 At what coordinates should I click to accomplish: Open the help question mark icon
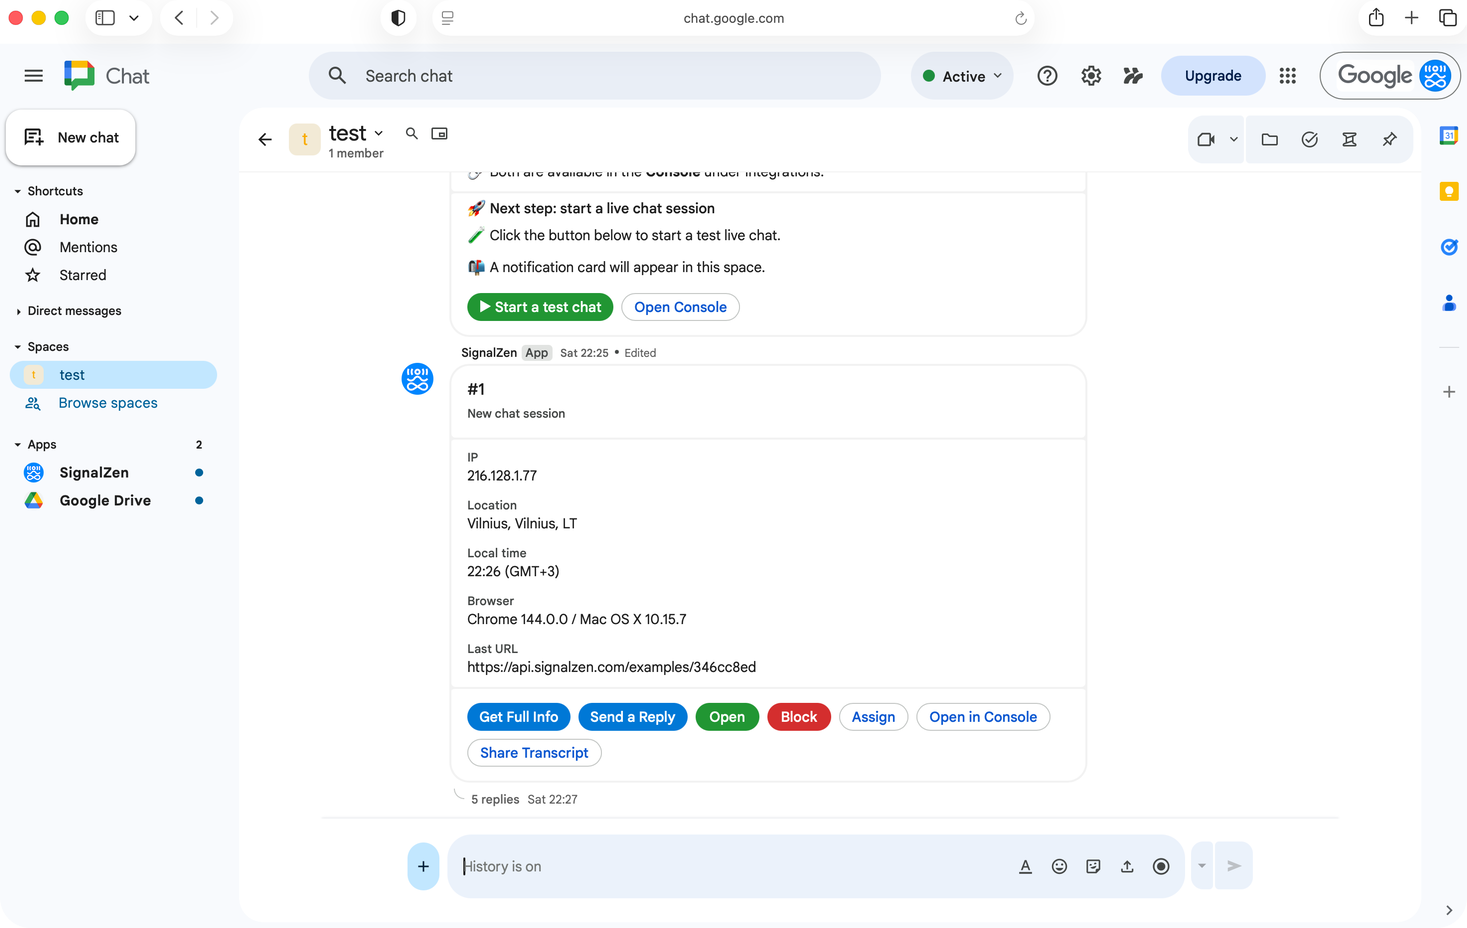[x=1047, y=76]
